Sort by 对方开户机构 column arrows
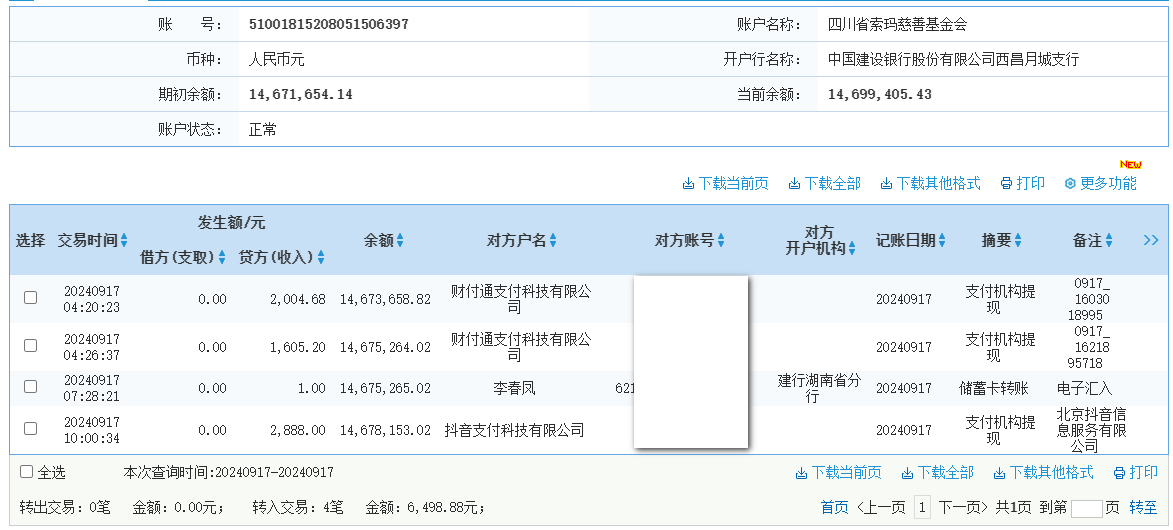 point(852,249)
